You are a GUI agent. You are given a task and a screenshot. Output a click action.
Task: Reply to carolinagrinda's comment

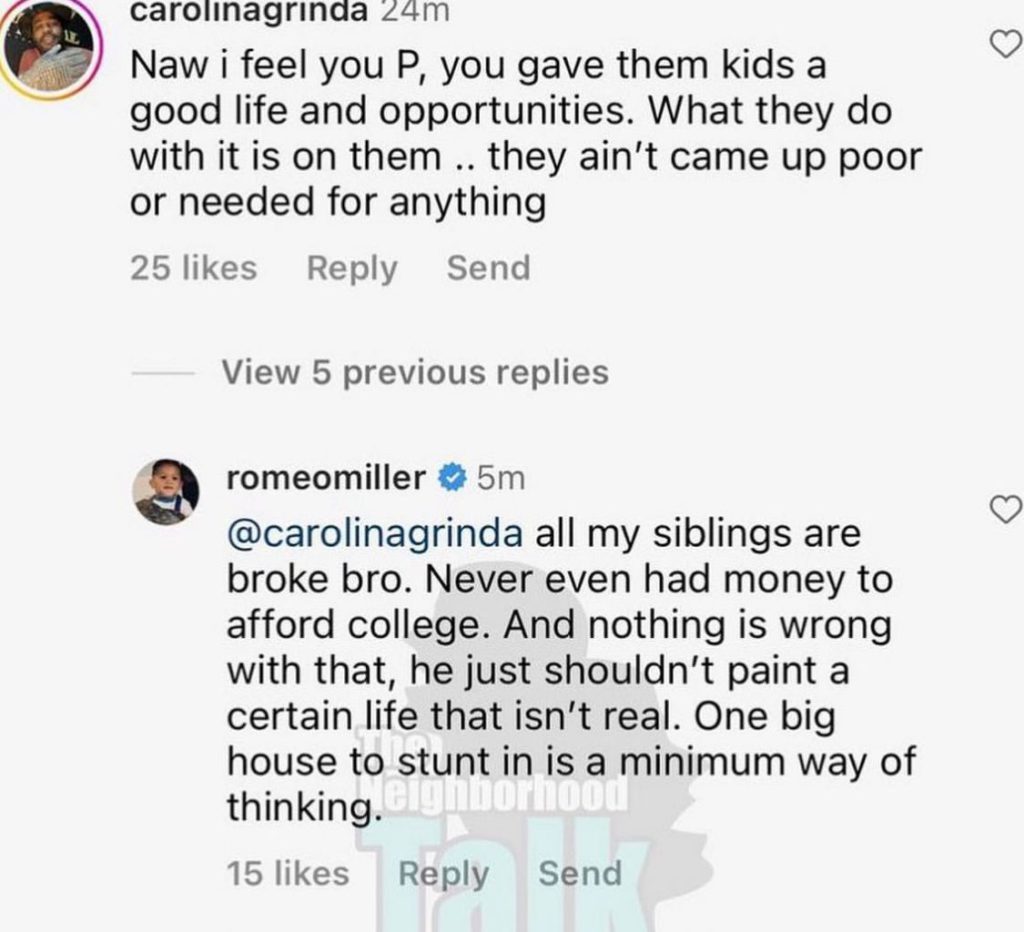pyautogui.click(x=351, y=268)
